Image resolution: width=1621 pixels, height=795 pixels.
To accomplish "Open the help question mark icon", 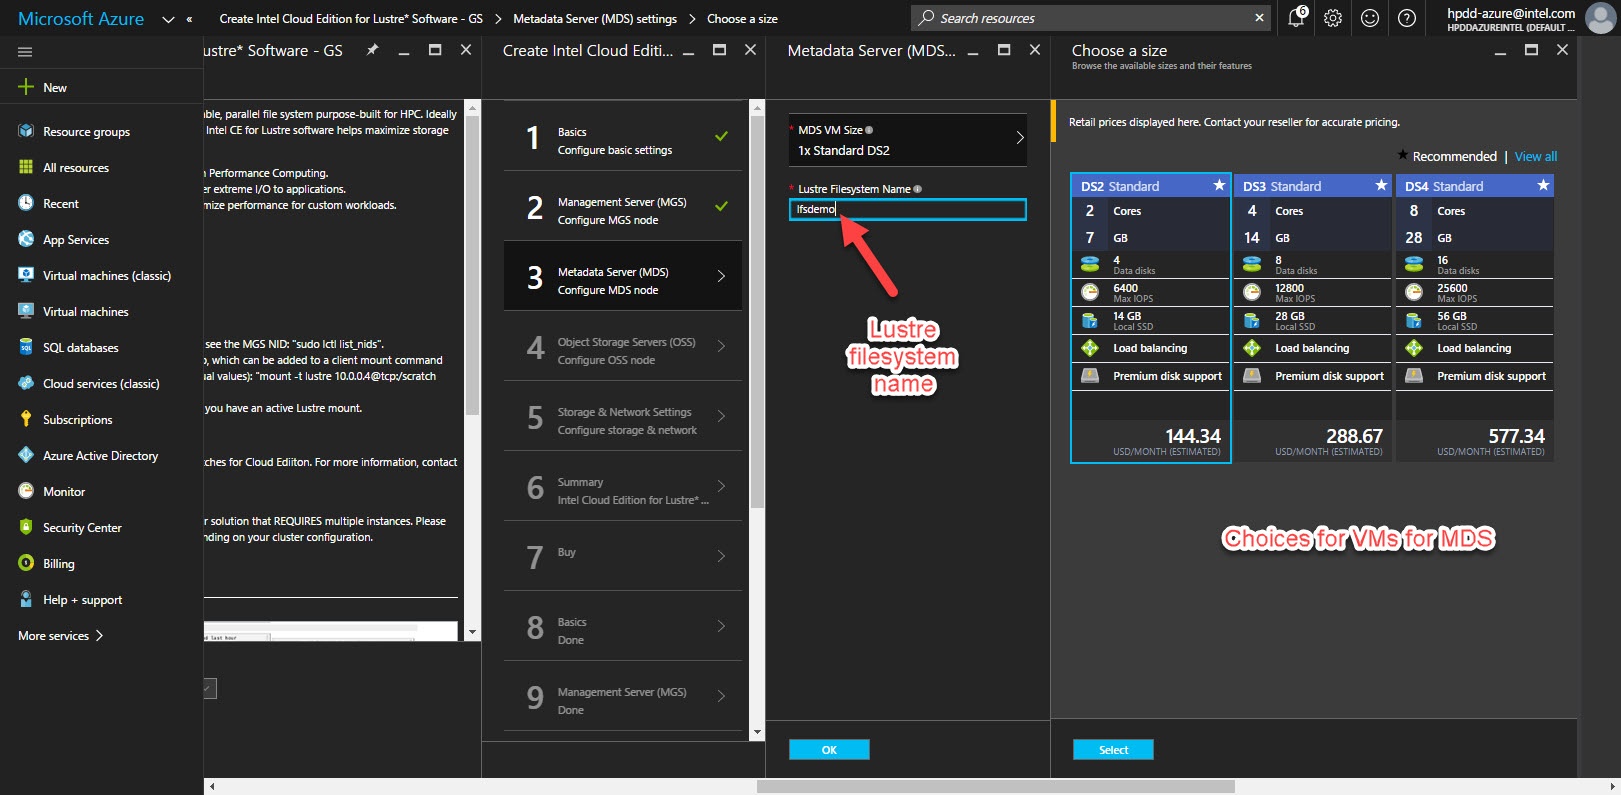I will point(1407,18).
